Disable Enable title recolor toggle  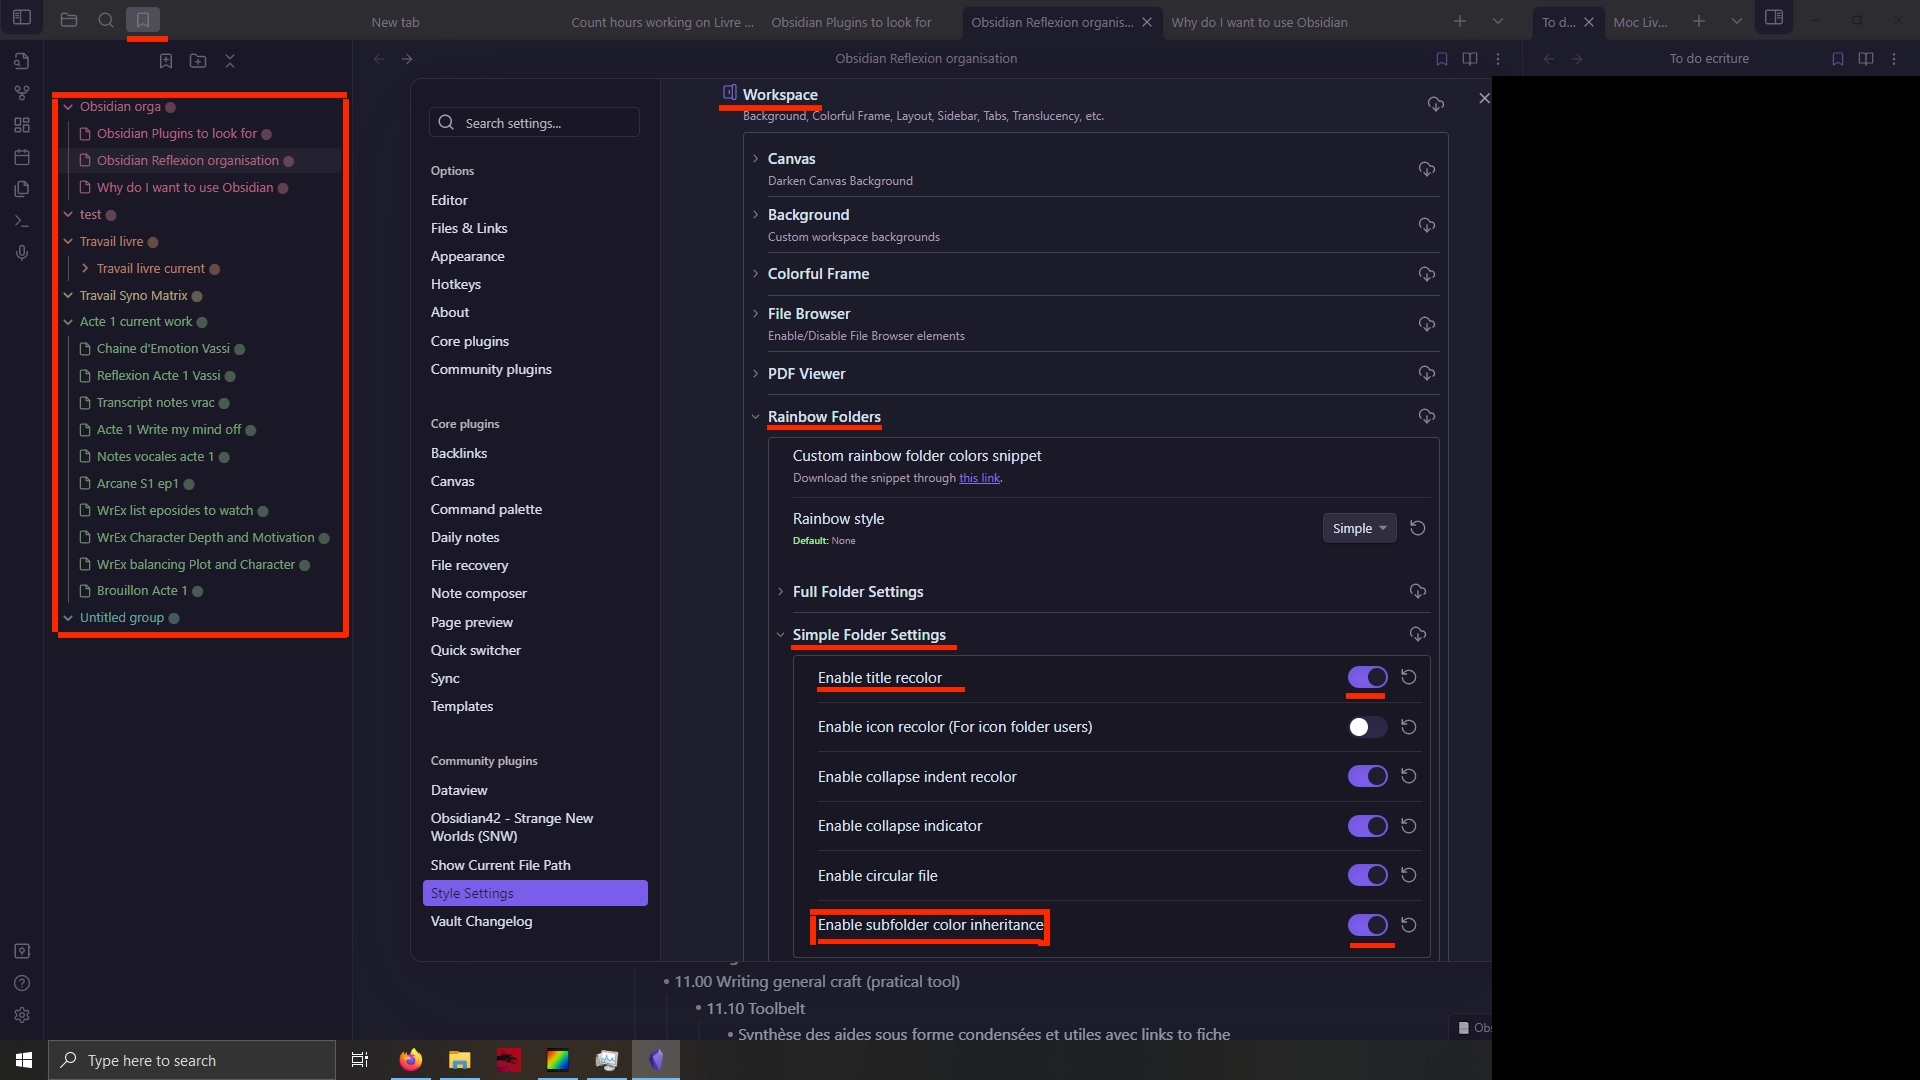point(1367,678)
